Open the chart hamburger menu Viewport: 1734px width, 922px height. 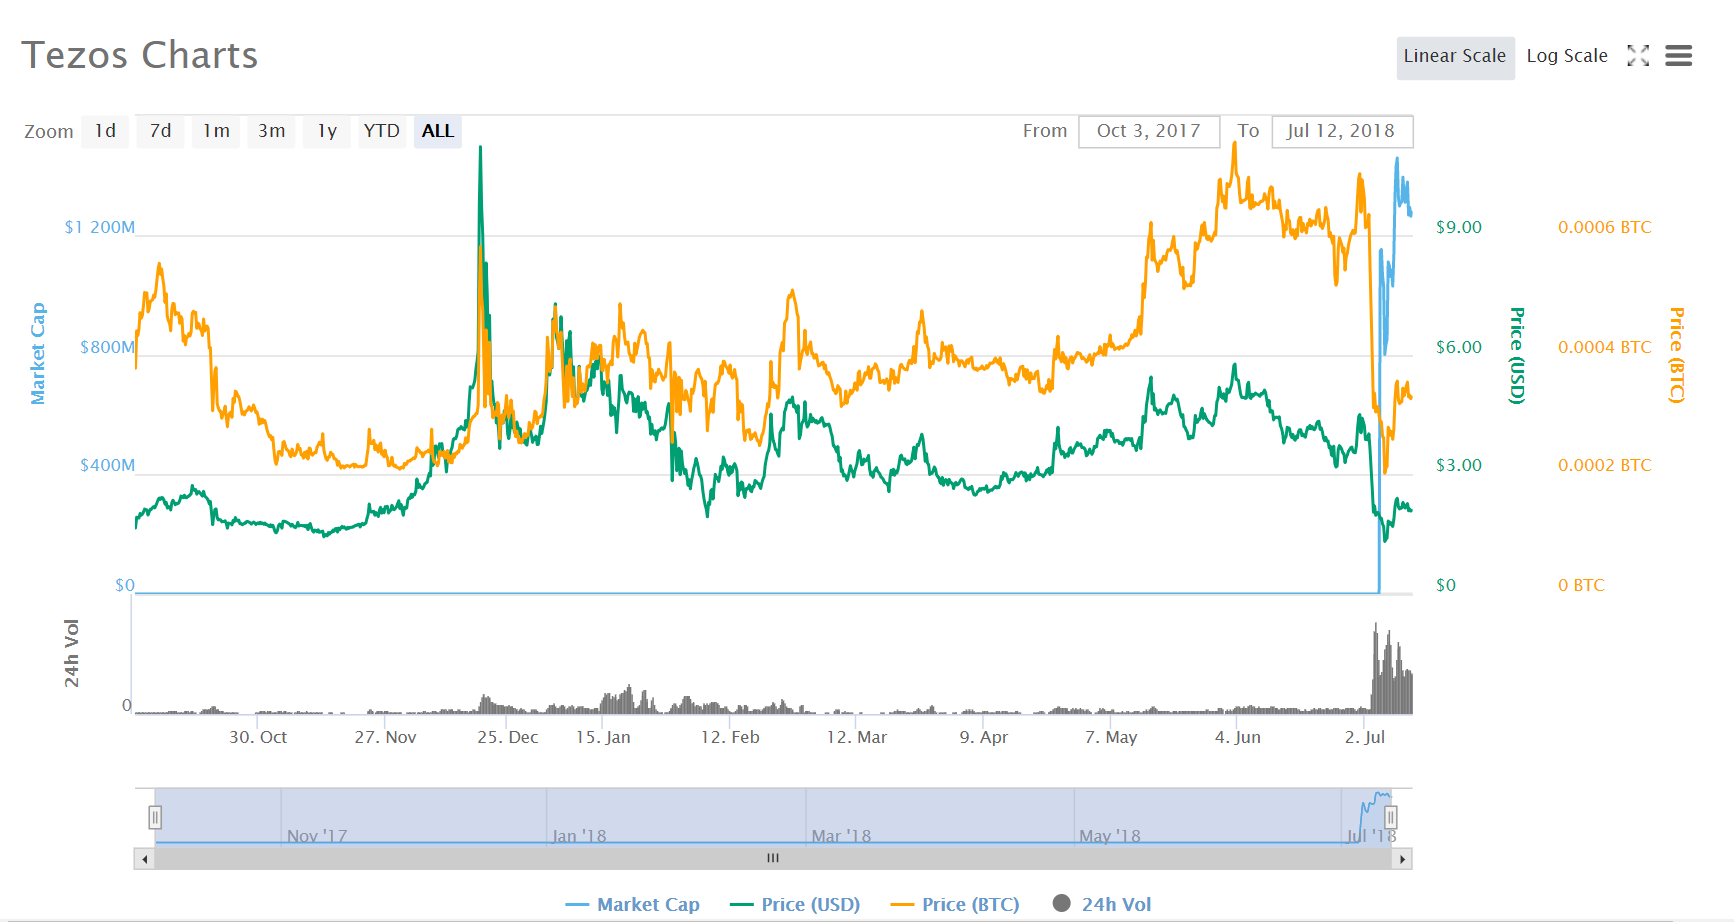click(1679, 56)
